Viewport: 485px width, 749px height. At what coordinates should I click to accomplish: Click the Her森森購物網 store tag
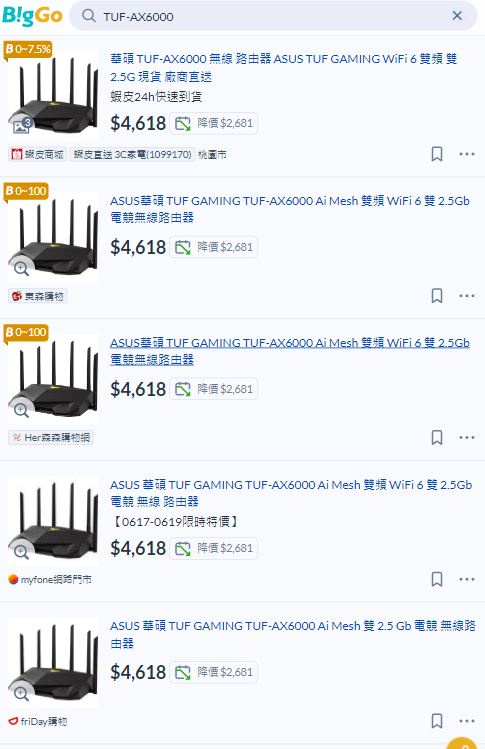[x=51, y=438]
